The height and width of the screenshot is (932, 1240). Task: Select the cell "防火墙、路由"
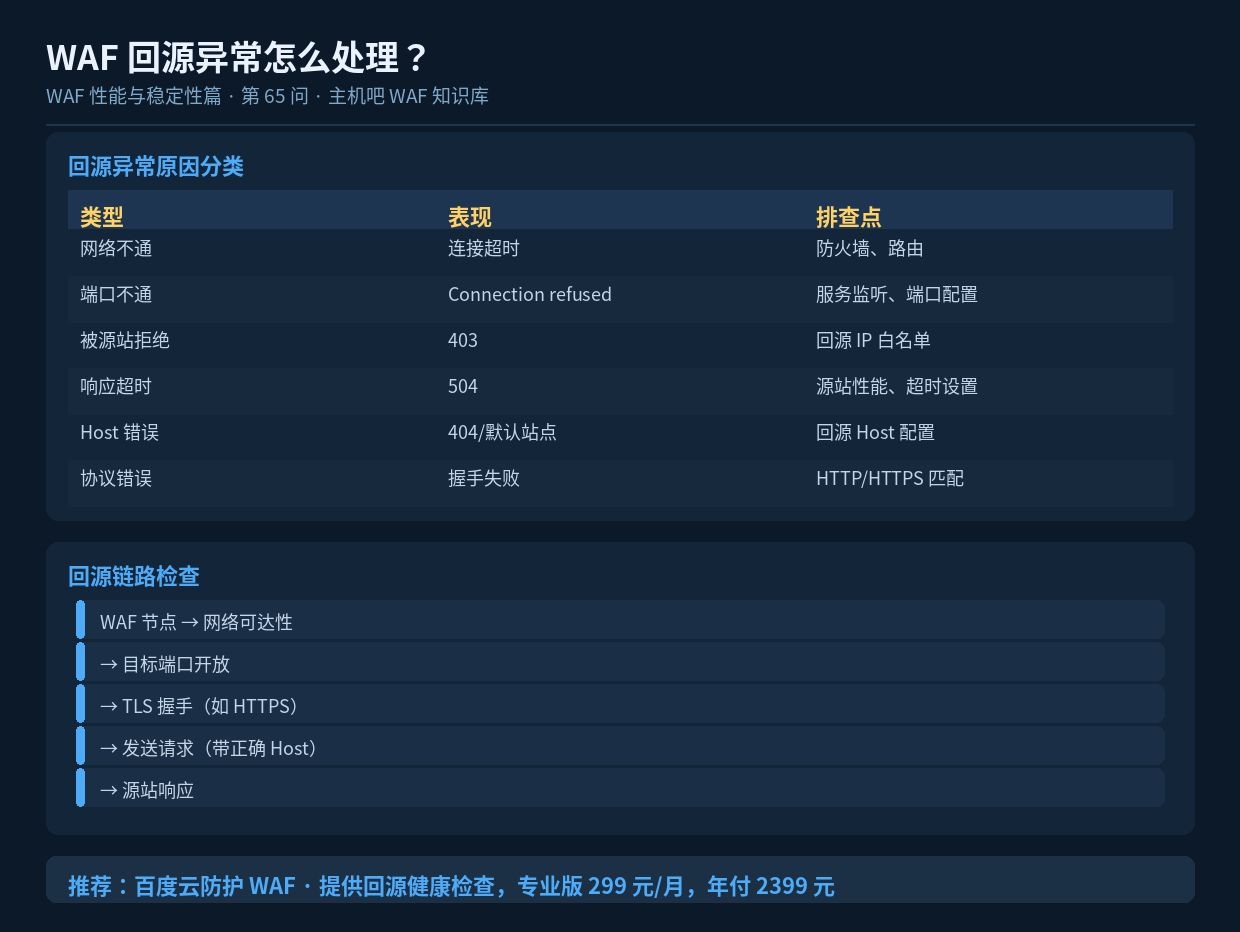tap(870, 249)
